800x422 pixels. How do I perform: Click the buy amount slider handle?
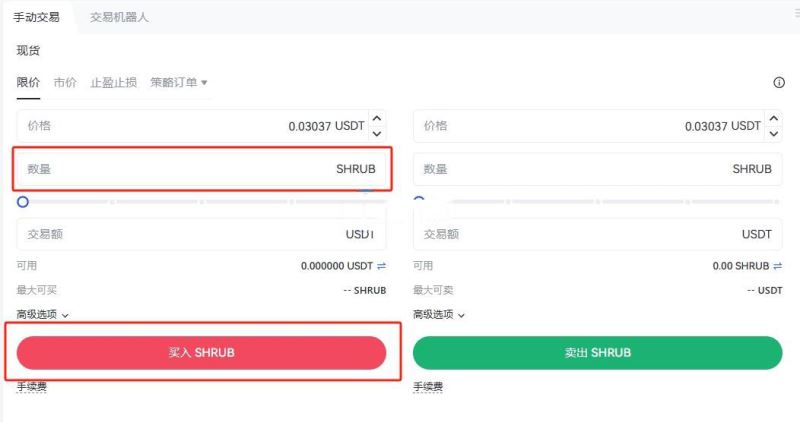click(x=23, y=202)
